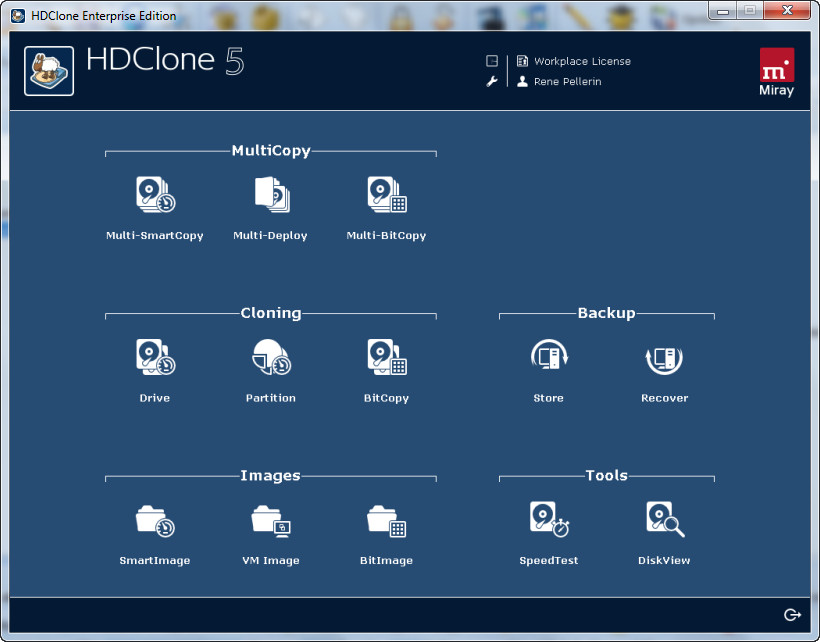Image resolution: width=820 pixels, height=642 pixels.
Task: Click the Multi-Deploy label
Action: tap(270, 235)
